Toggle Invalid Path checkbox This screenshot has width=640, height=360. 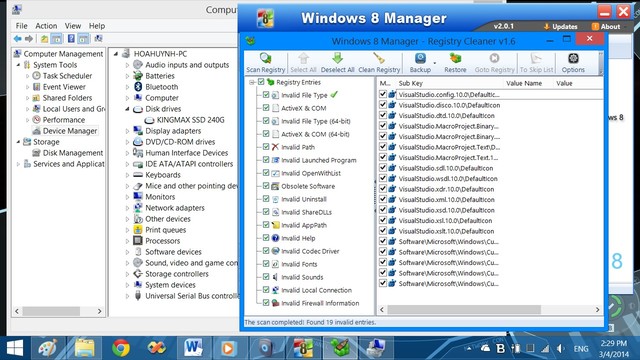coord(266,147)
